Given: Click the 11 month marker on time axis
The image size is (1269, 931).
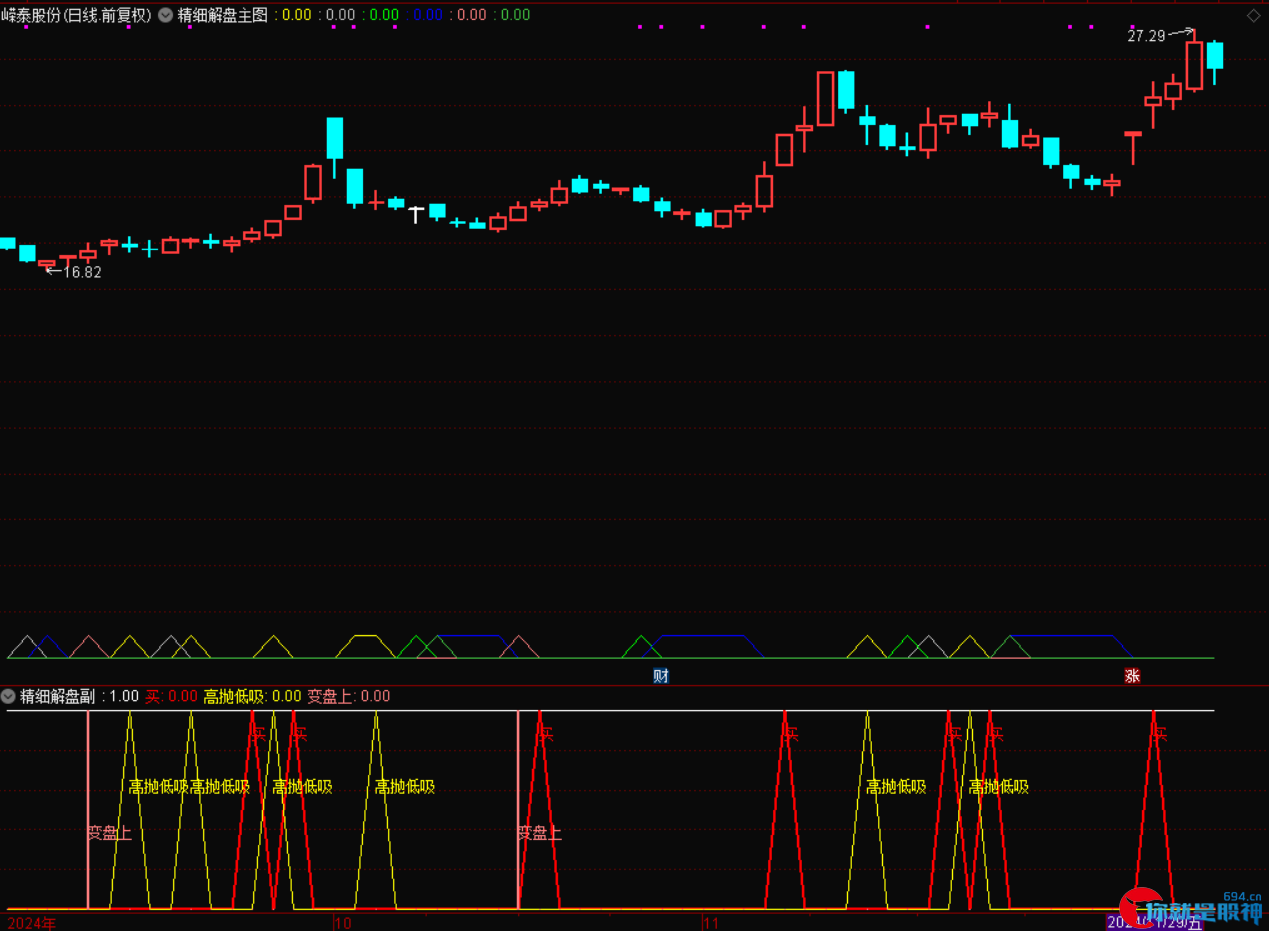Looking at the screenshot, I should pos(712,922).
